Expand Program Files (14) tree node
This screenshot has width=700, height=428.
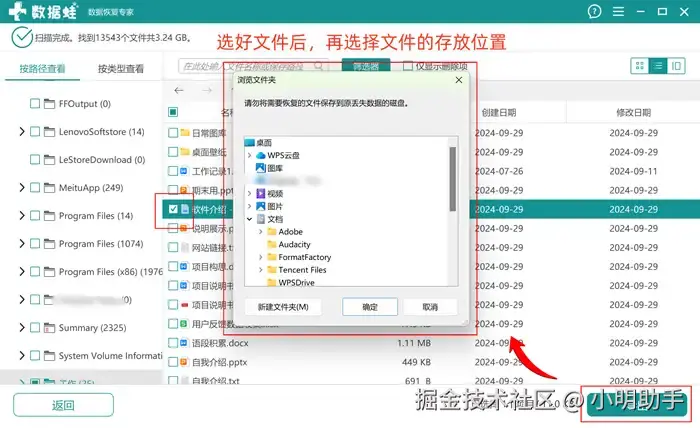21,216
